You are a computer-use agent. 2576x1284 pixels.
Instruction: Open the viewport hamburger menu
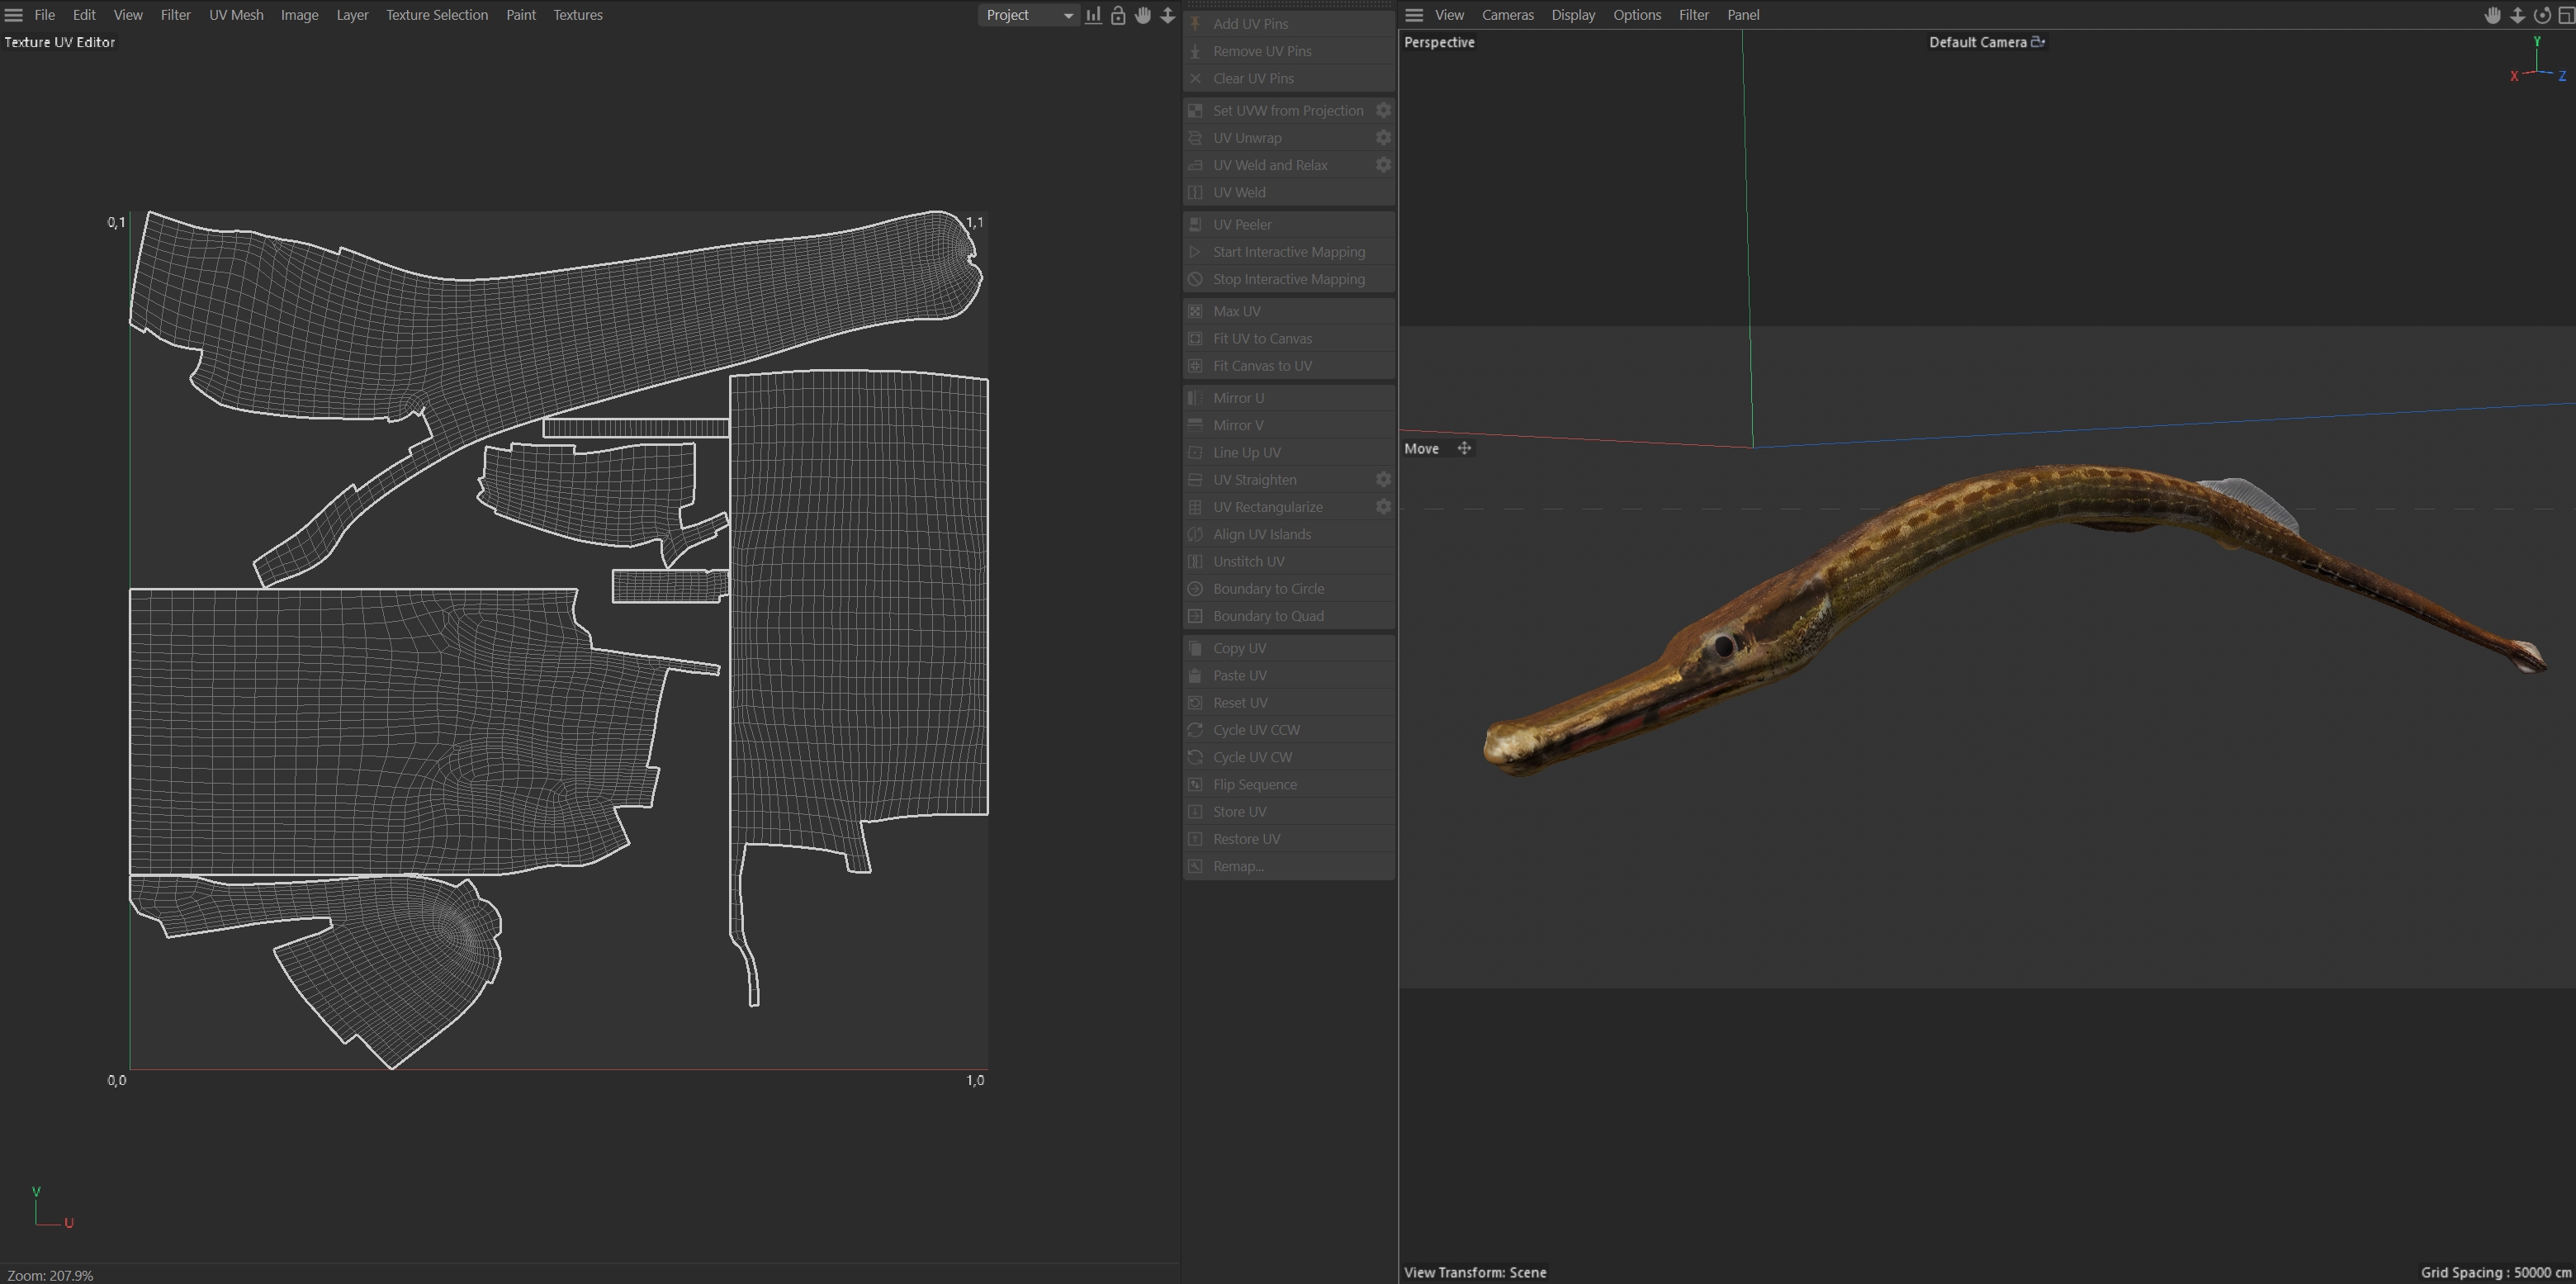coord(1414,15)
